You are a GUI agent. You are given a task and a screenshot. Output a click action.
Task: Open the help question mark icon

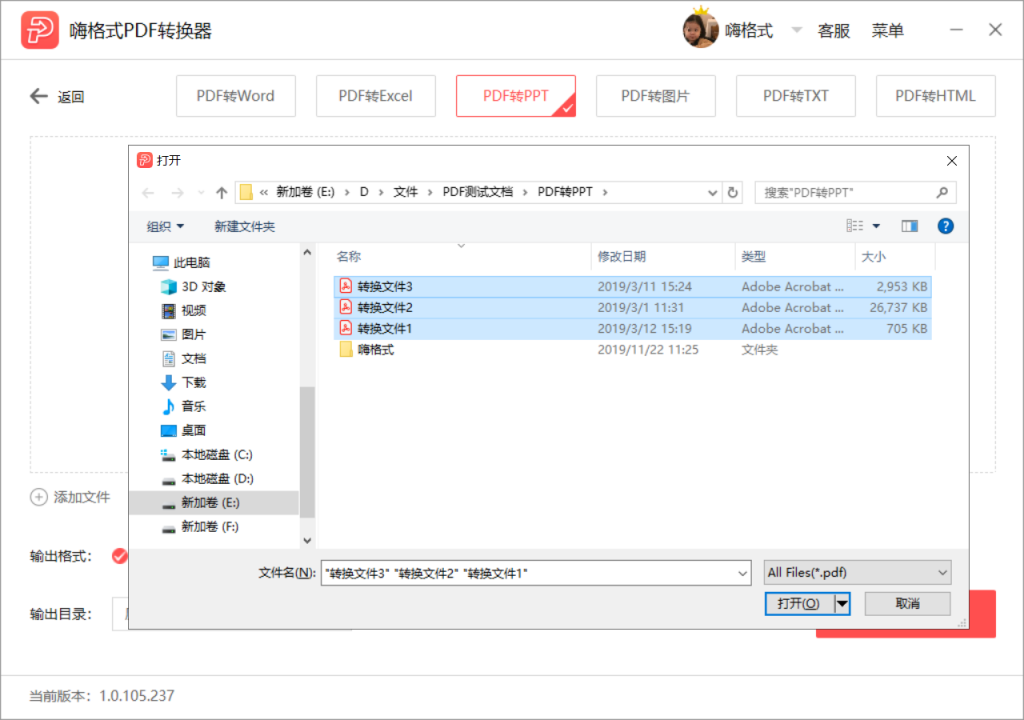[x=945, y=226]
